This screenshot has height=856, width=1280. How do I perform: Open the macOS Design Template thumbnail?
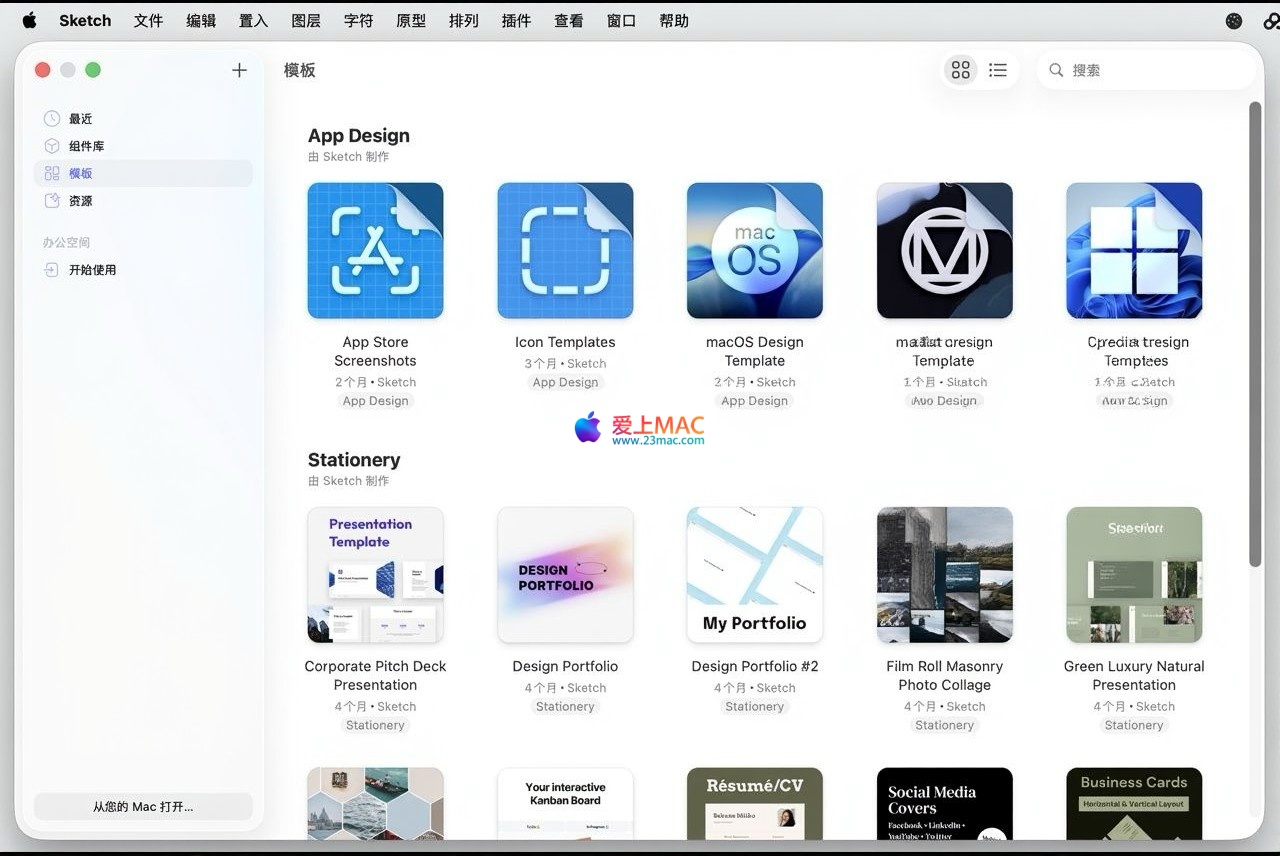(755, 251)
